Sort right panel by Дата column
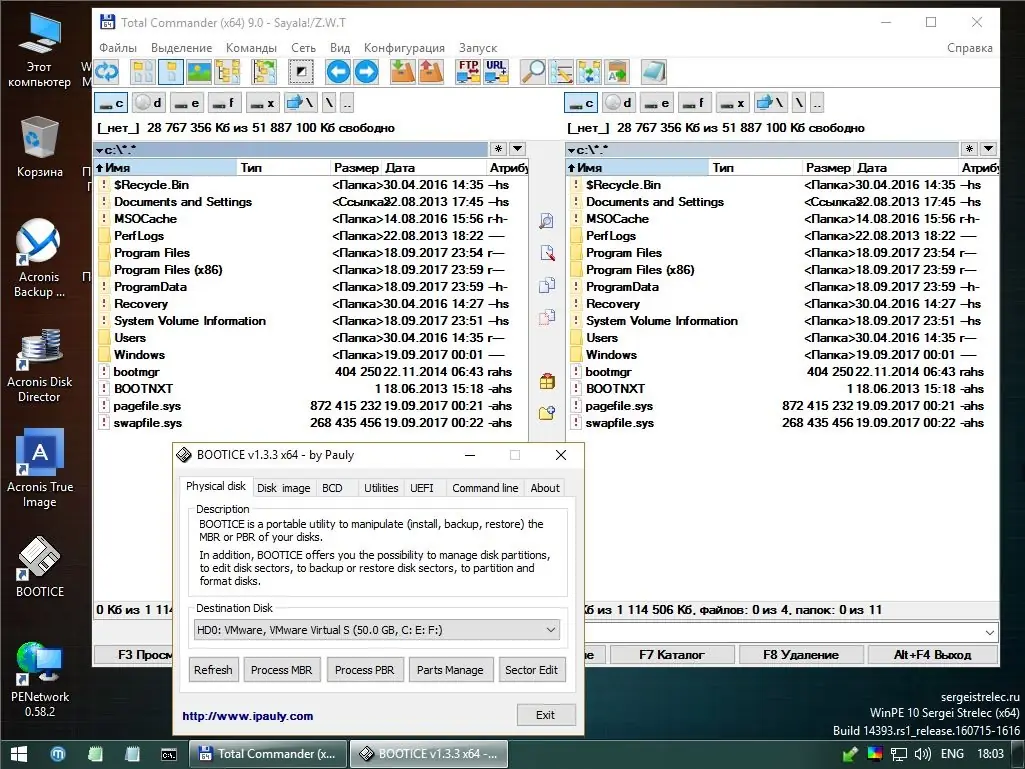Screen dimensions: 1025x769 point(907,168)
